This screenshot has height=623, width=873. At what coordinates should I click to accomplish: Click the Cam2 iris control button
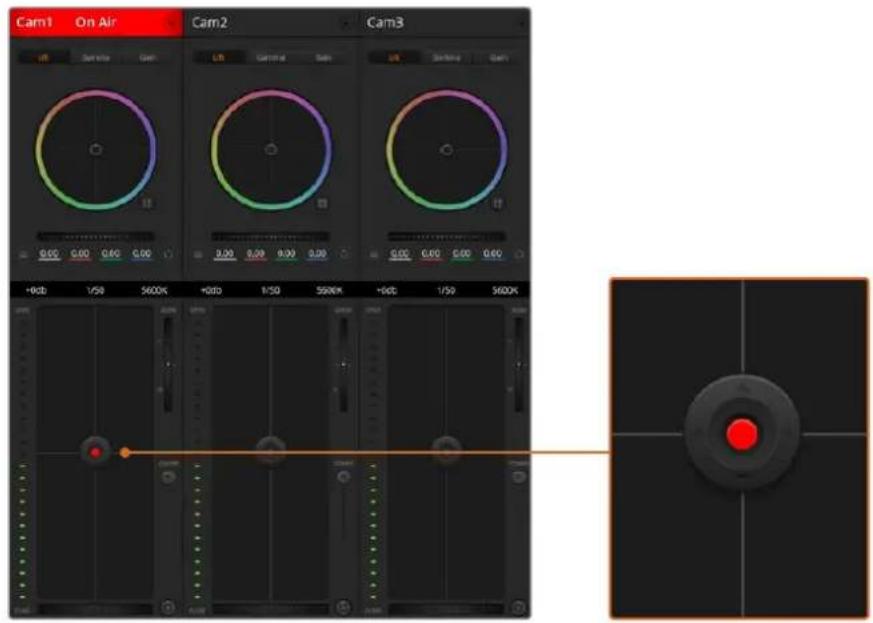point(271,450)
